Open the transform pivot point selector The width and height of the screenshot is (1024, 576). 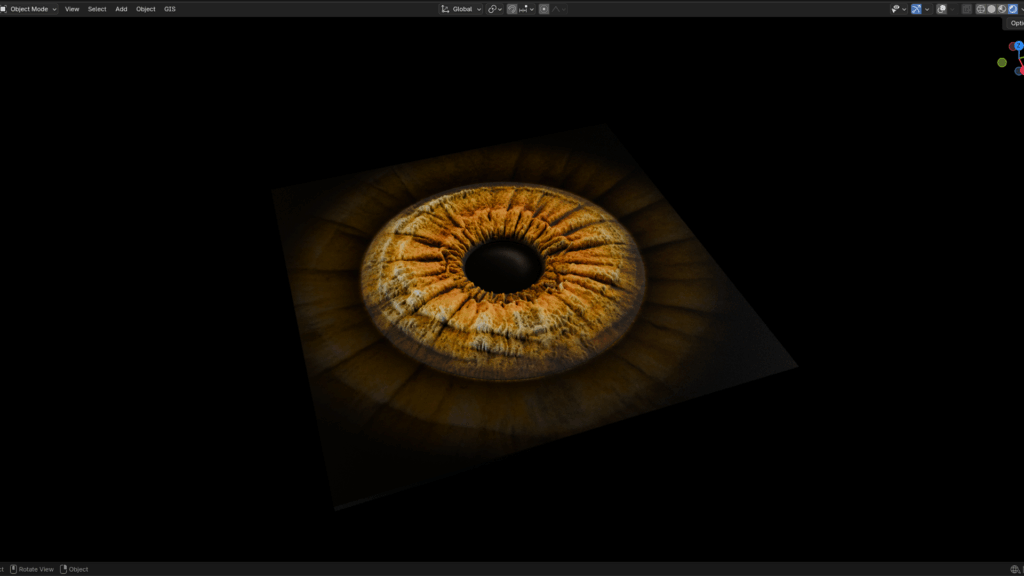494,9
